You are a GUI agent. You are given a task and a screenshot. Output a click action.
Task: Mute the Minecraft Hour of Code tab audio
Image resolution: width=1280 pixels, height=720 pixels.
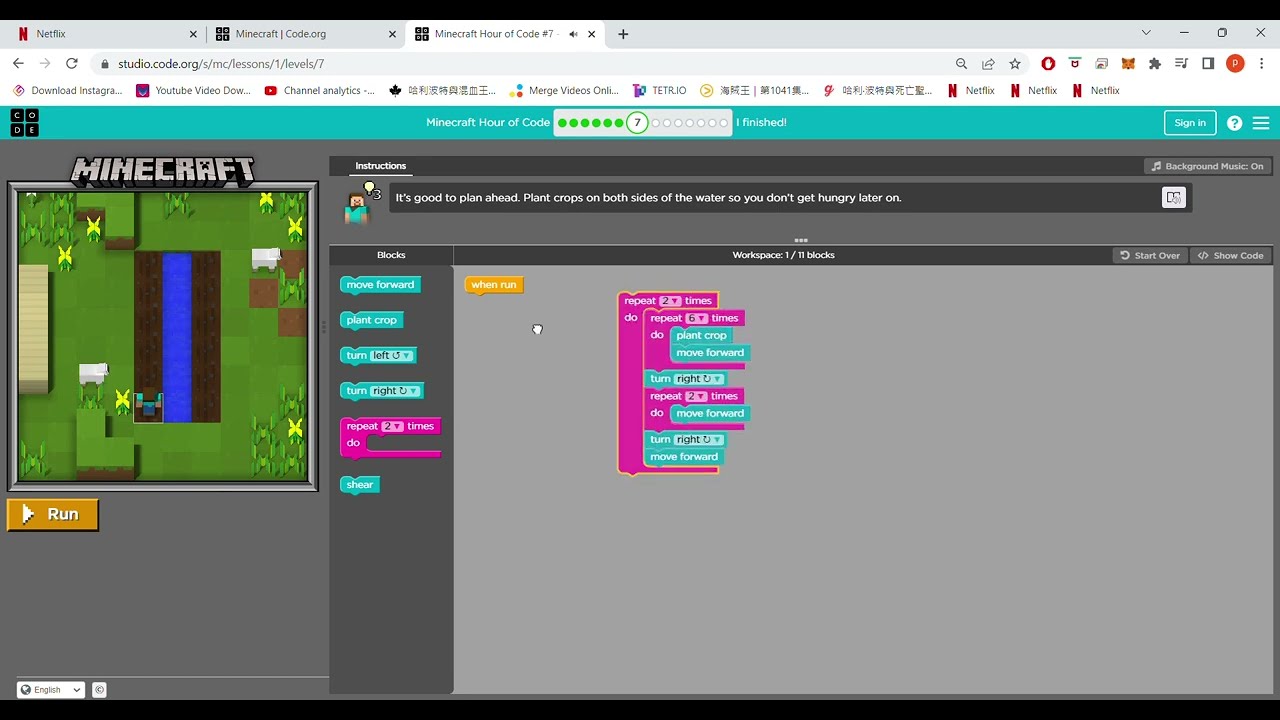click(573, 34)
